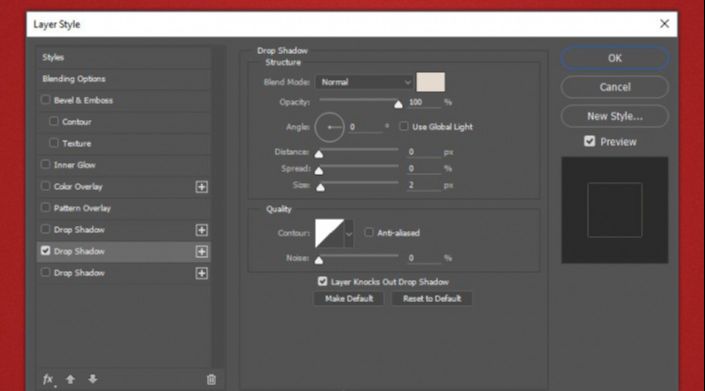Open the Contour curve thumbnail

click(x=330, y=233)
